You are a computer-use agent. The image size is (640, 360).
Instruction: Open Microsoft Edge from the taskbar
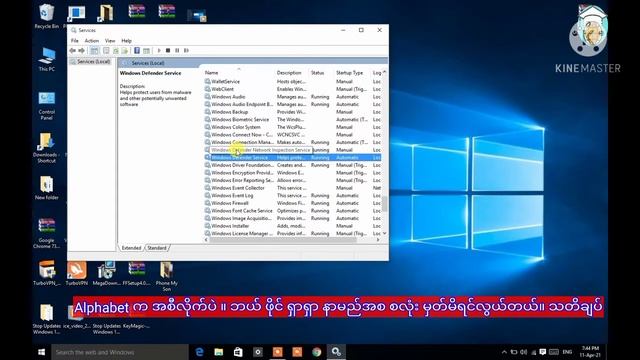point(199,352)
